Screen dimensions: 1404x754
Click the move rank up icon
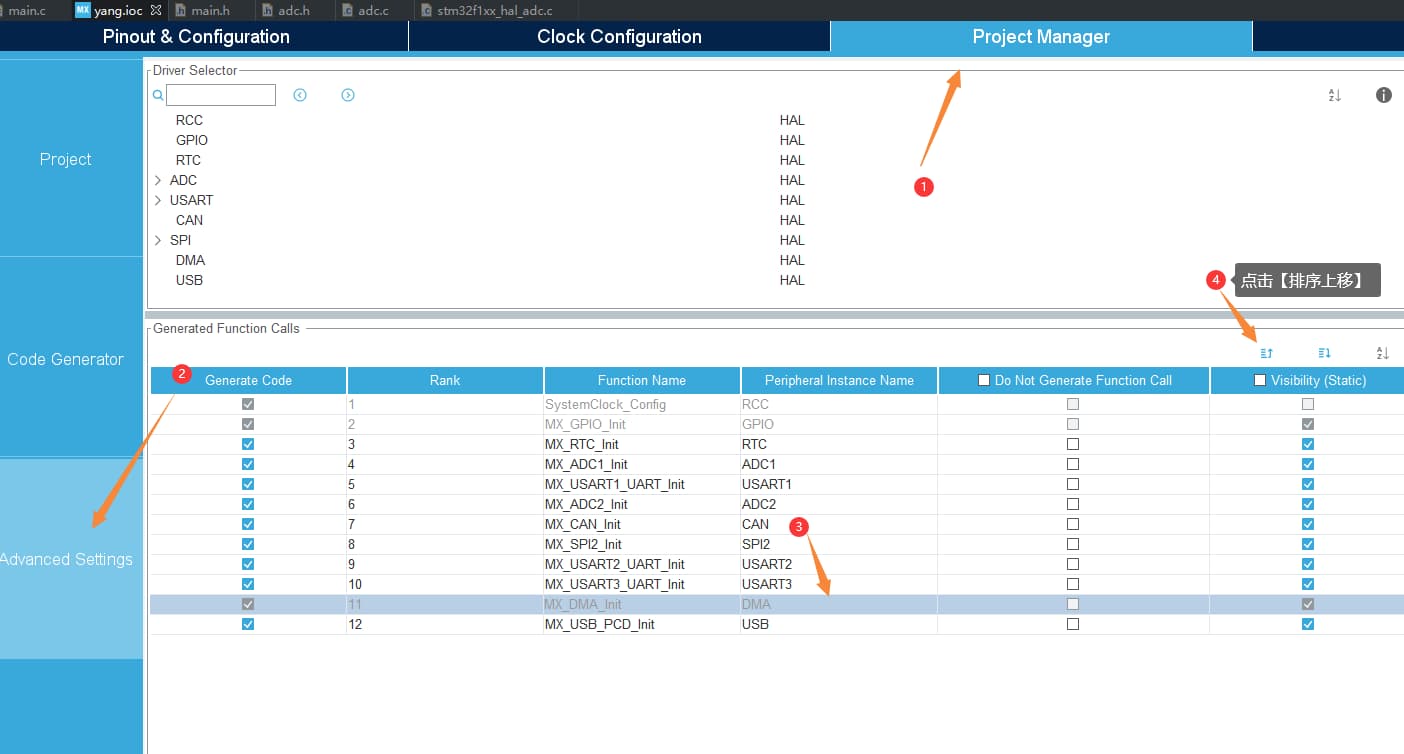pyautogui.click(x=1266, y=353)
